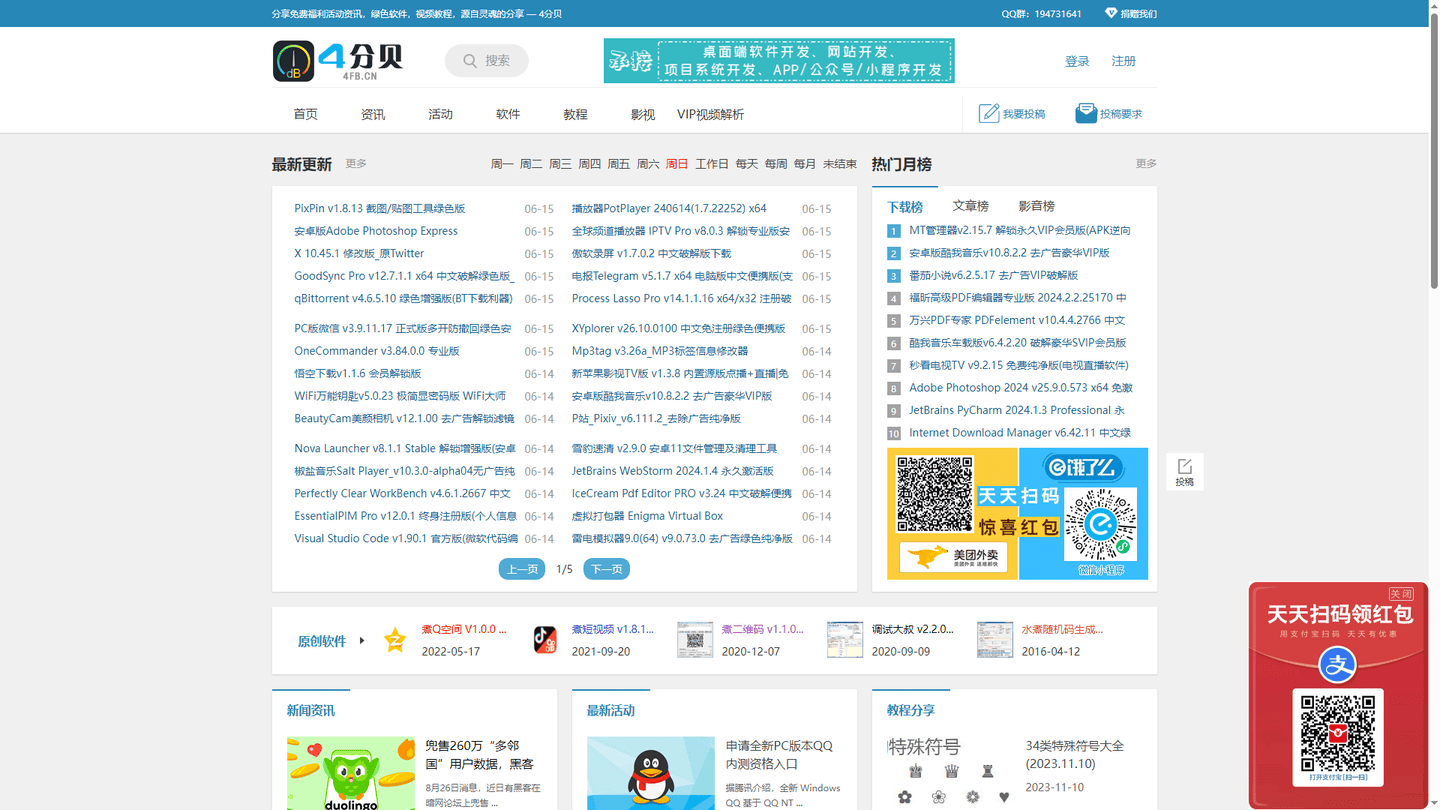Click the 投稿要求 envelope icon
This screenshot has width=1440, height=810.
pyautogui.click(x=1086, y=113)
